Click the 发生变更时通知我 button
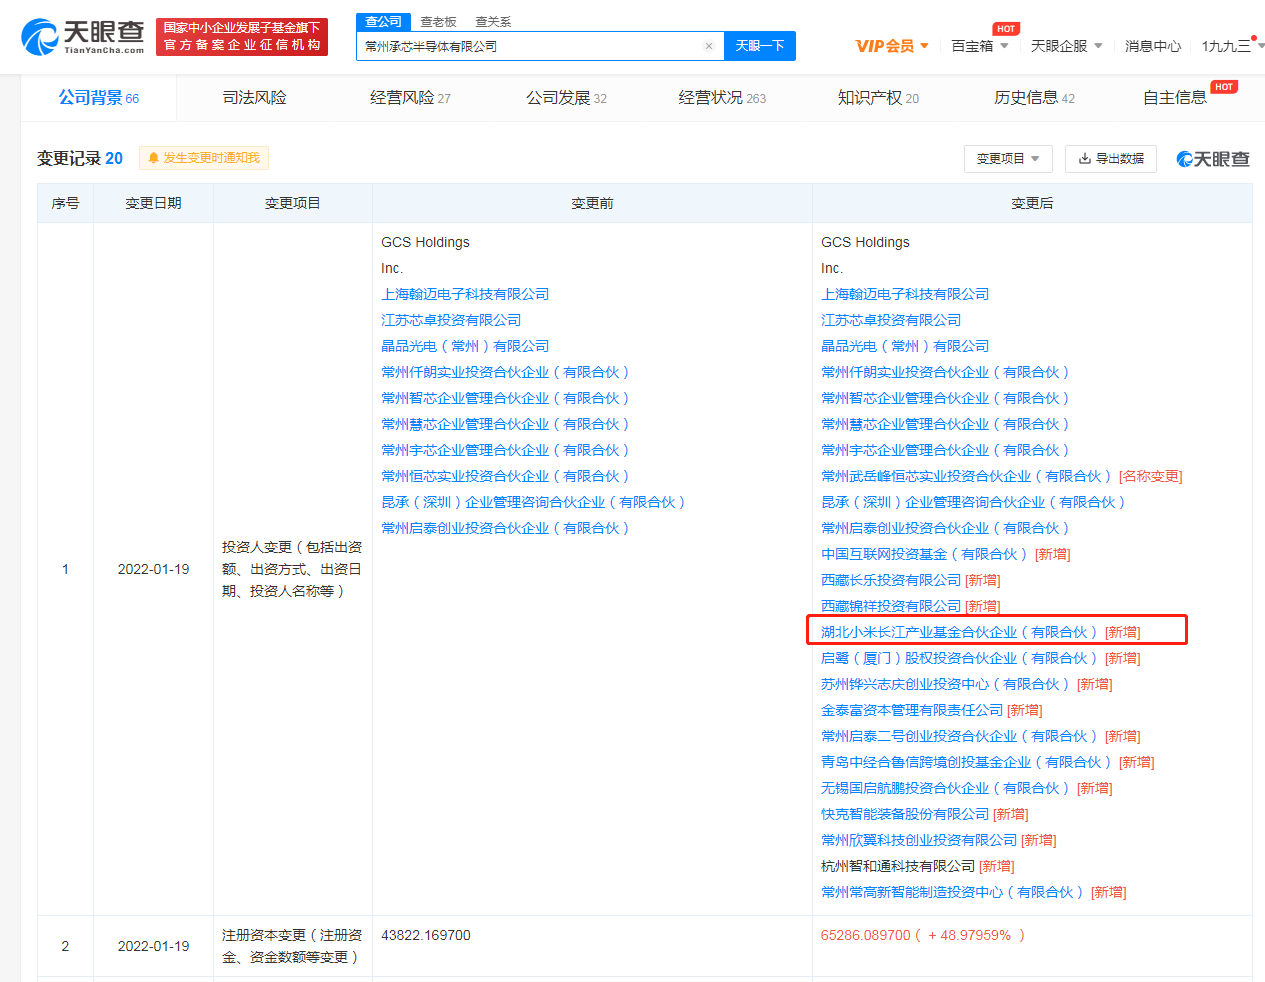The height and width of the screenshot is (982, 1265). pos(204,158)
